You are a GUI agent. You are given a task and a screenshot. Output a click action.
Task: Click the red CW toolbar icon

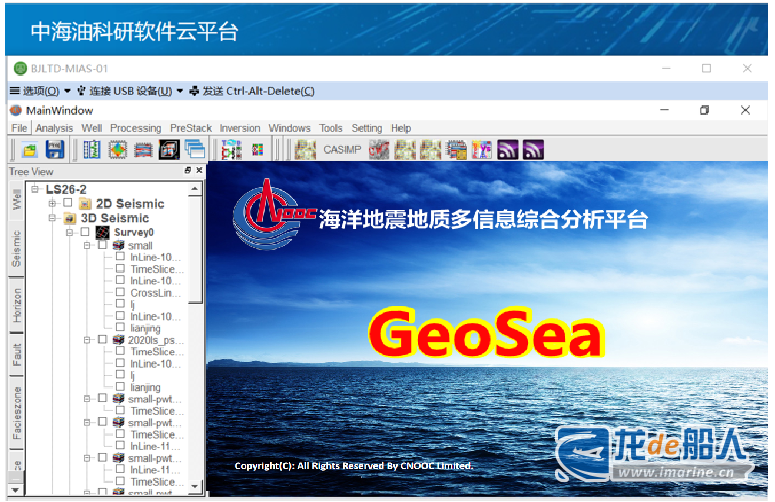379,150
